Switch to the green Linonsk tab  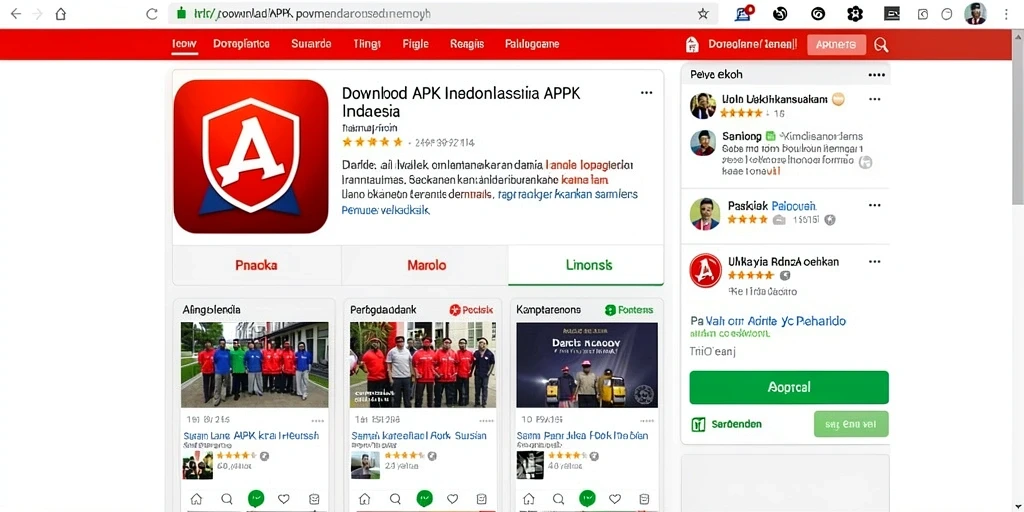tap(588, 265)
